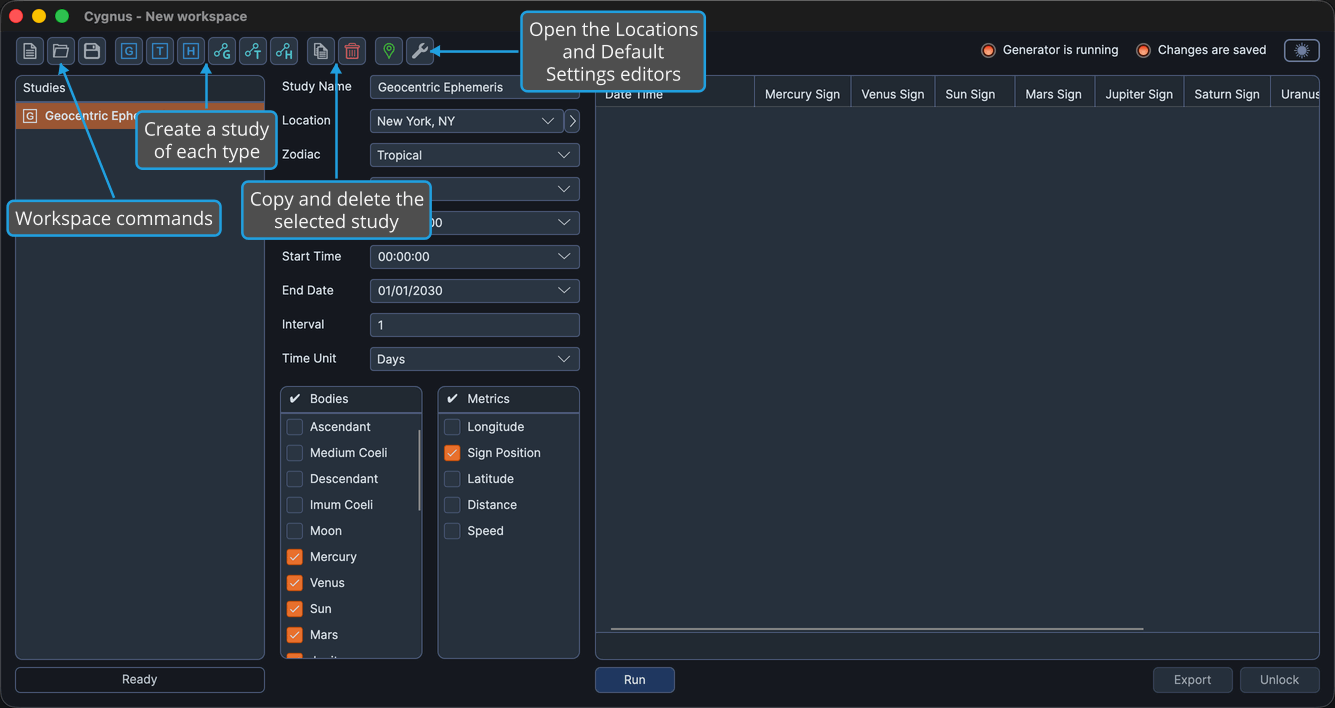Open the Time Unit dropdown showing Days
This screenshot has width=1335, height=708.
475,359
